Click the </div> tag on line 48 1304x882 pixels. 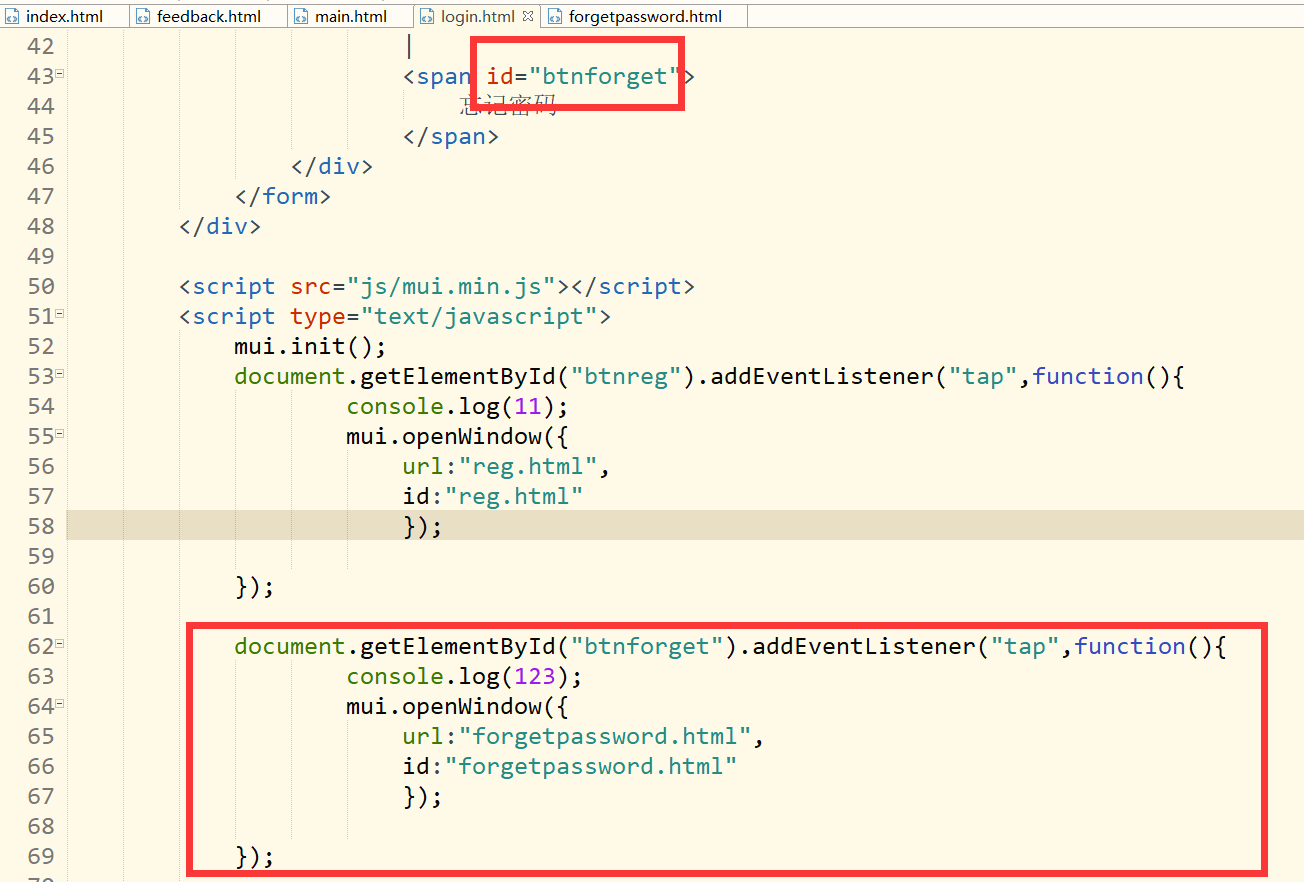coord(220,226)
